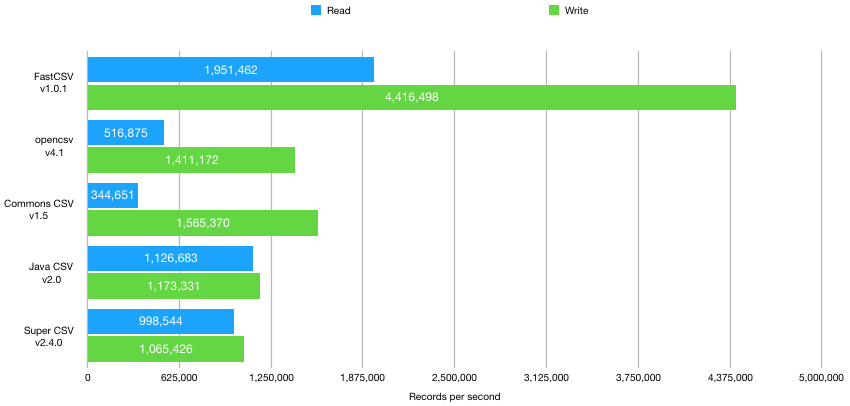Click the Super CSV read bar 998,544
This screenshot has height=406, width=850.
point(161,321)
